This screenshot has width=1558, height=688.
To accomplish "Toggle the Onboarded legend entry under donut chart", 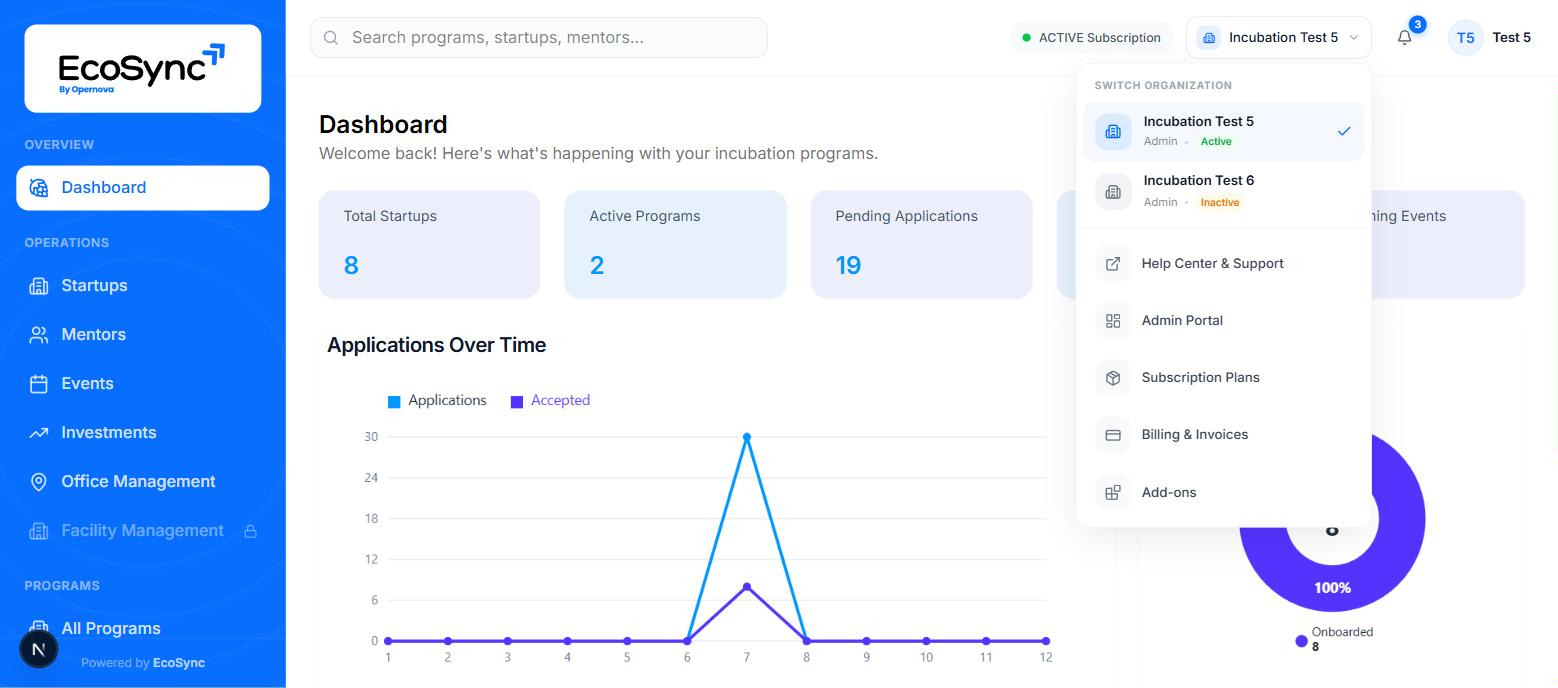I will [1335, 639].
